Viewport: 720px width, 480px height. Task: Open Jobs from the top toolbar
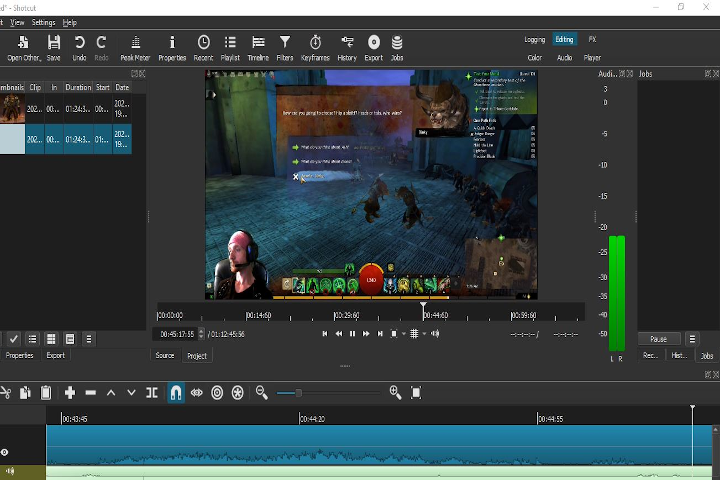pyautogui.click(x=397, y=48)
